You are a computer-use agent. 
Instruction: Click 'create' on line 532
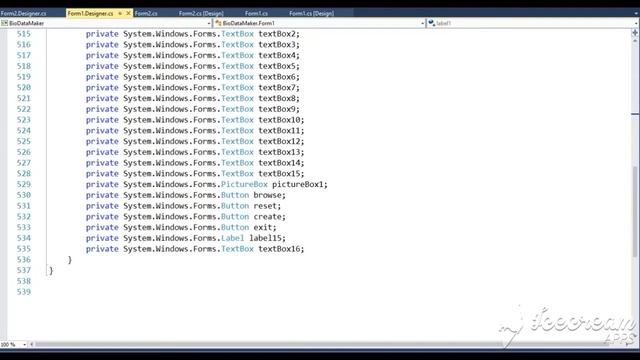tap(267, 217)
